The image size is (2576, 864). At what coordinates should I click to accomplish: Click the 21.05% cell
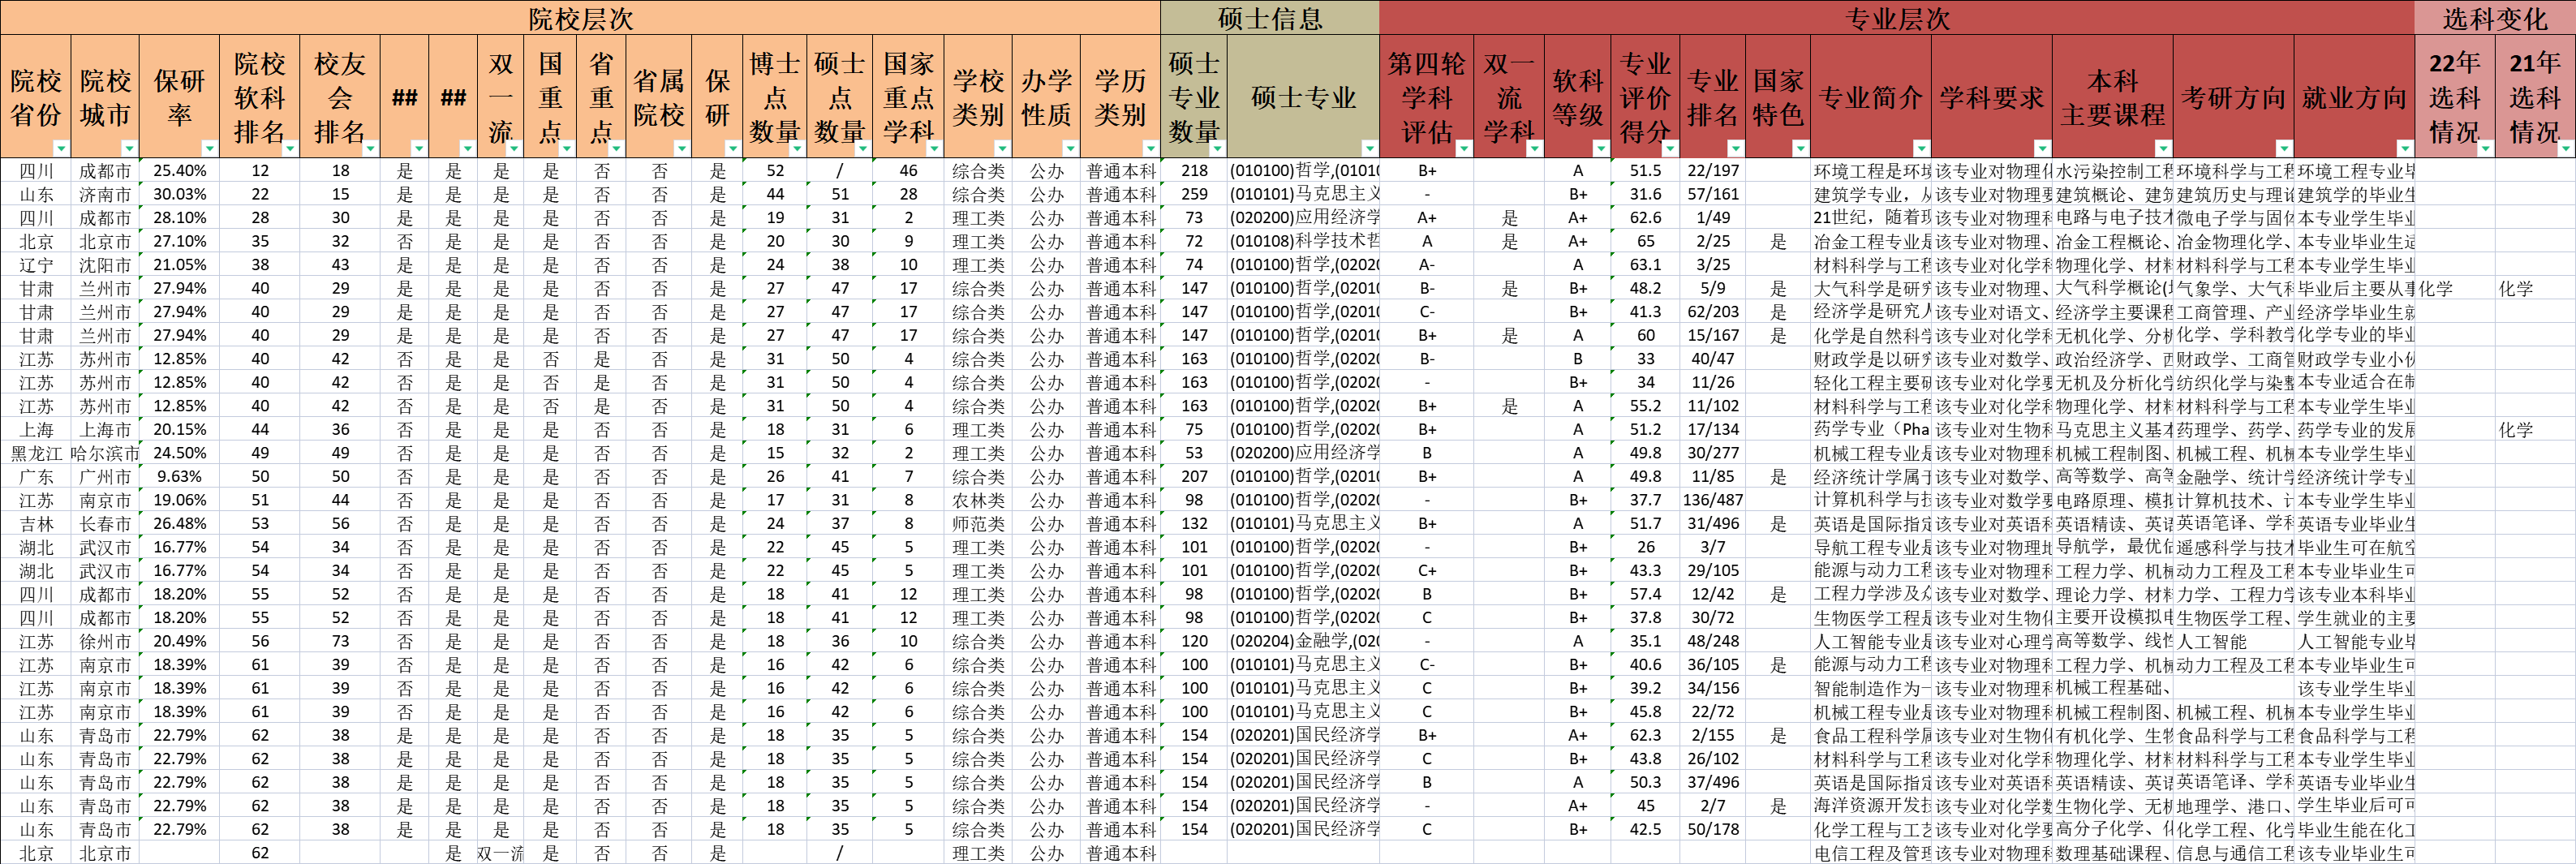pos(179,265)
